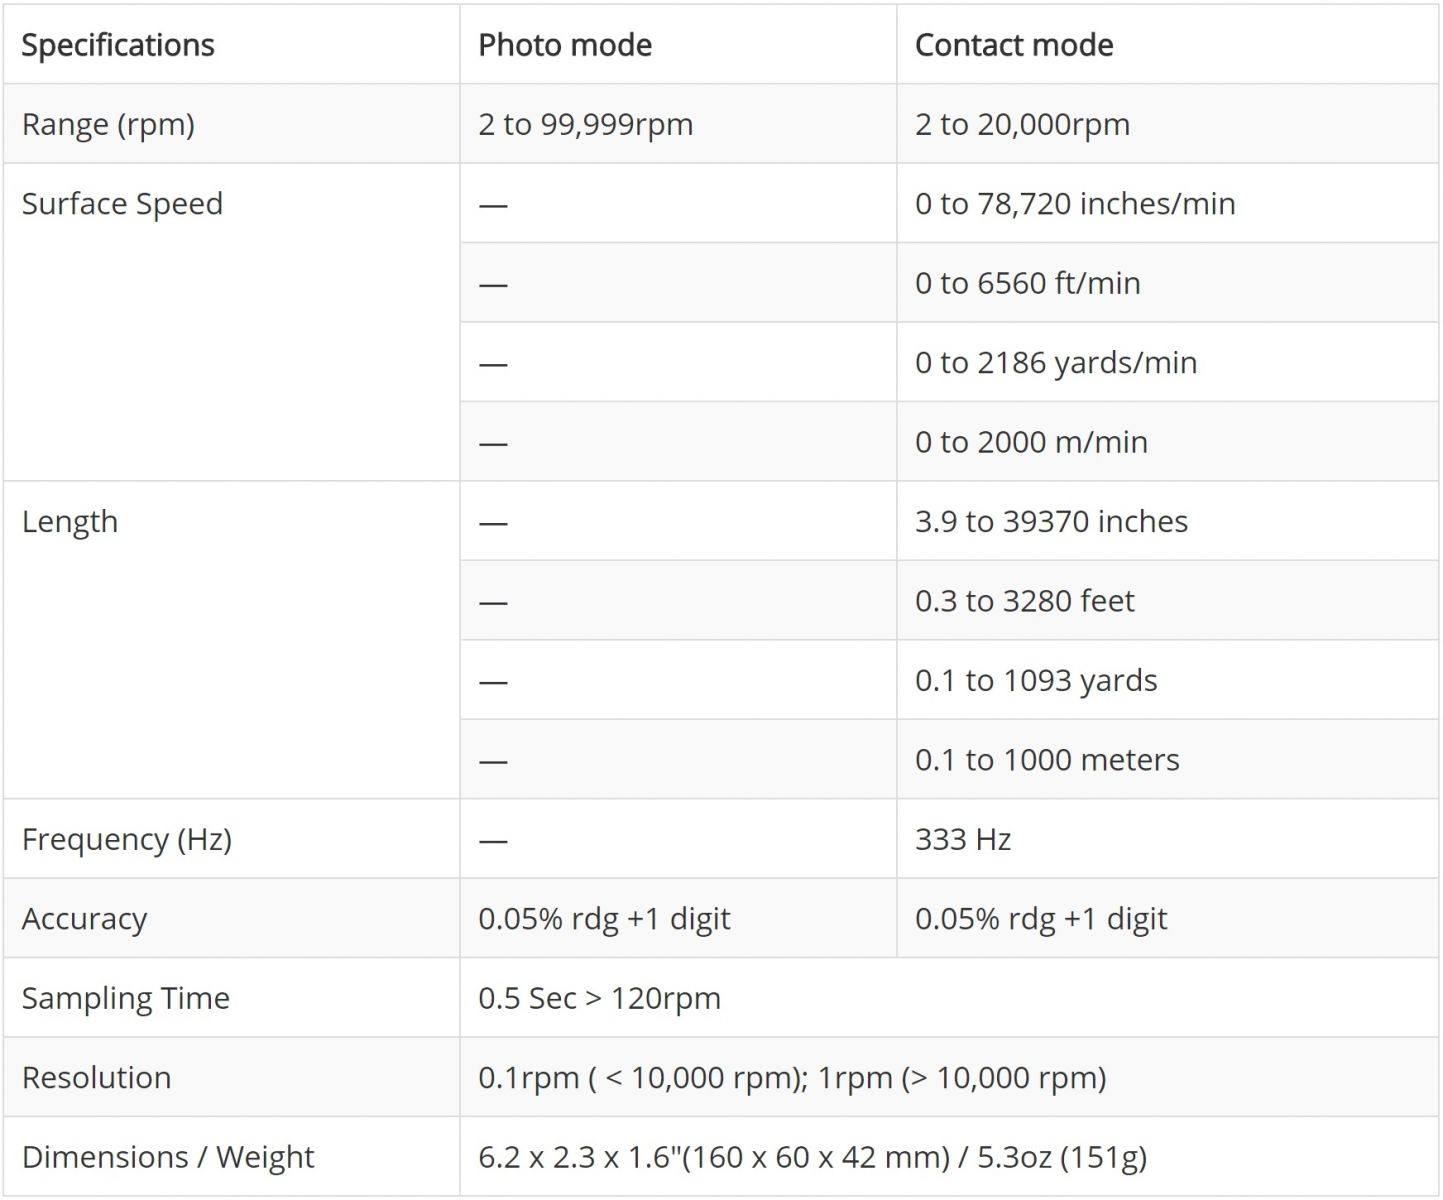1443x1200 pixels.
Task: Click the 0.1 to 1000 meters value
Action: coord(1047,760)
